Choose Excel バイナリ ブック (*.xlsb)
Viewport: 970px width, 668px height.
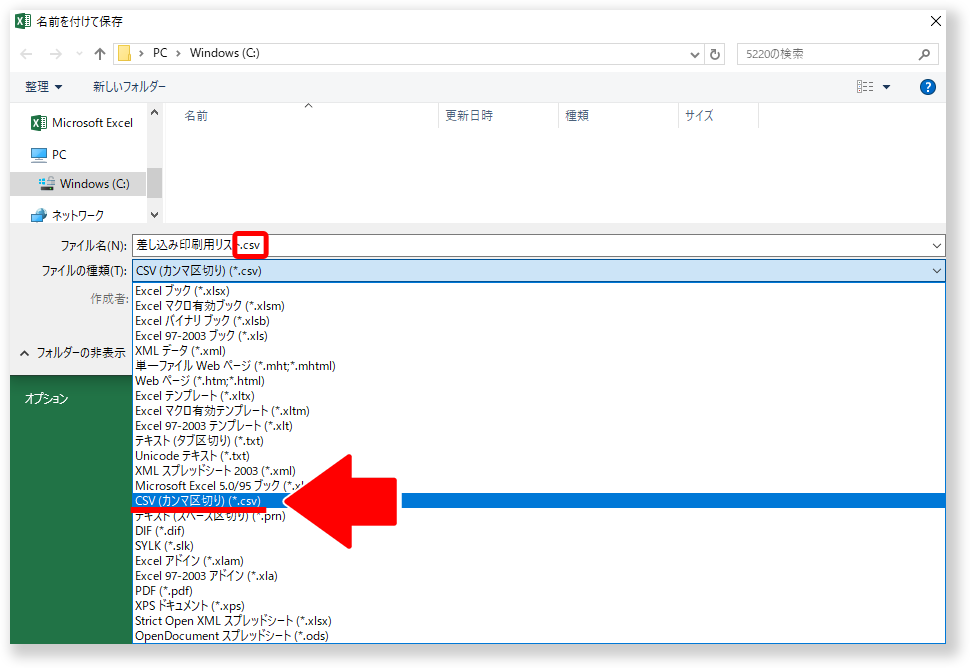point(539,320)
